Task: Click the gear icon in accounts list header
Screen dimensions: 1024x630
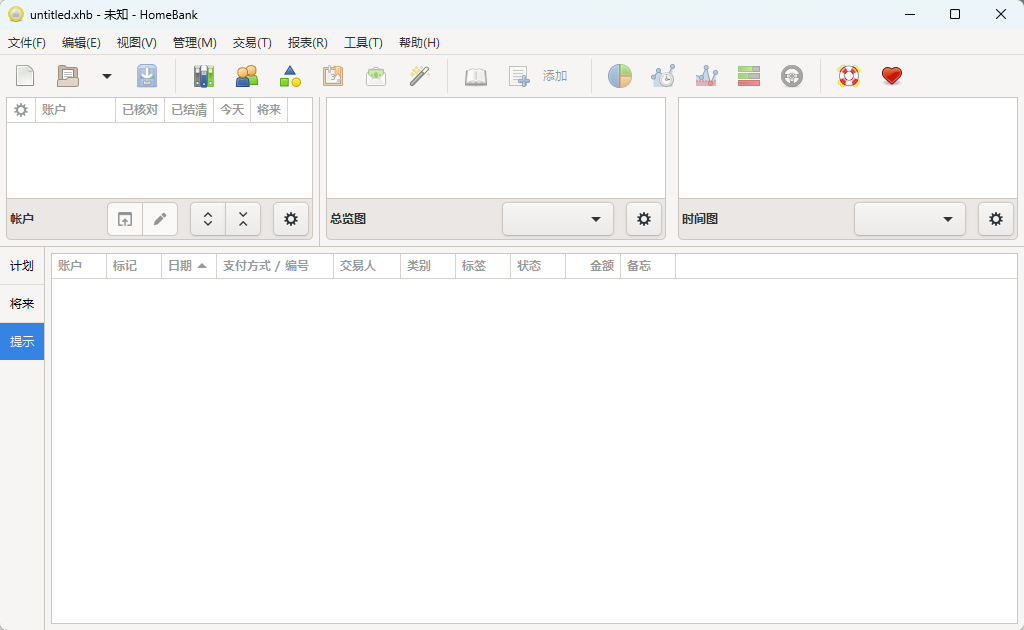Action: click(21, 110)
